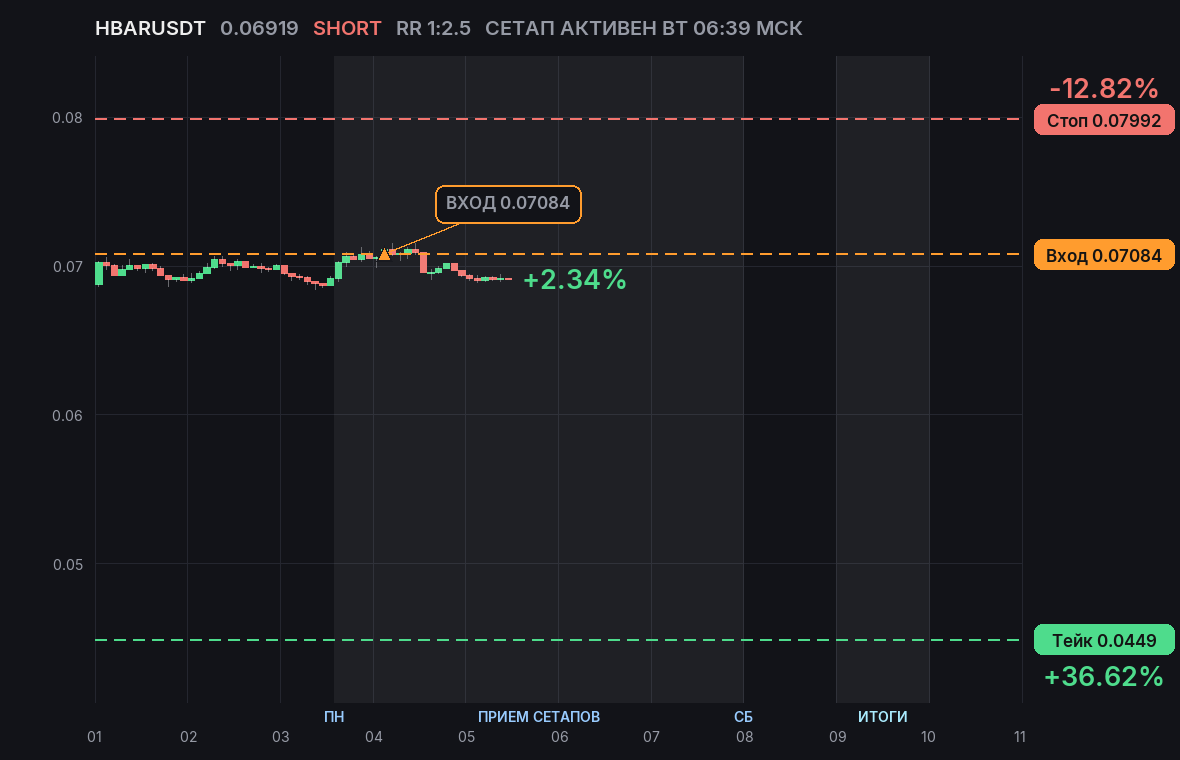Screen dimensions: 1180x760
Task: Click the SHORT direction label
Action: pyautogui.click(x=347, y=29)
